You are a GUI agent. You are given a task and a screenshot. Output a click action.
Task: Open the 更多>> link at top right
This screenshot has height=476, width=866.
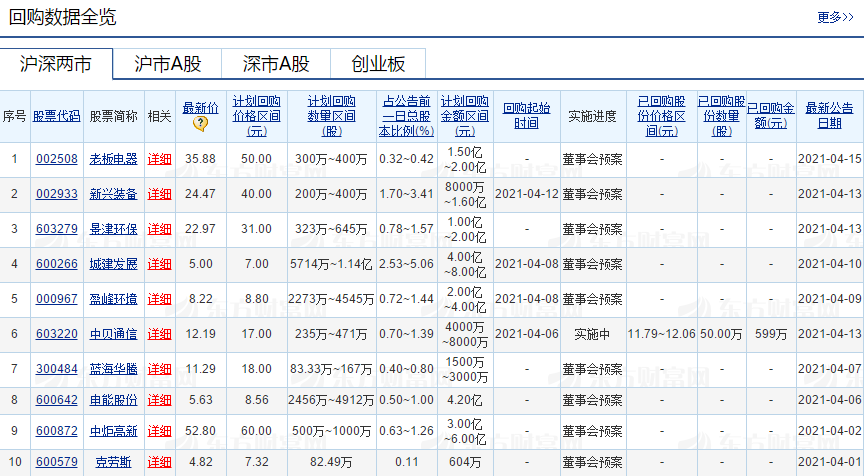pyautogui.click(x=835, y=17)
